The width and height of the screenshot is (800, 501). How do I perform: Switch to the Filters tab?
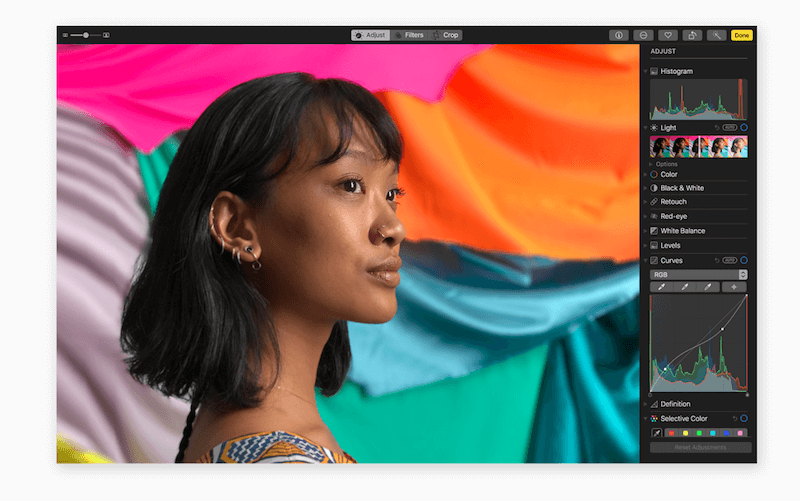point(409,35)
